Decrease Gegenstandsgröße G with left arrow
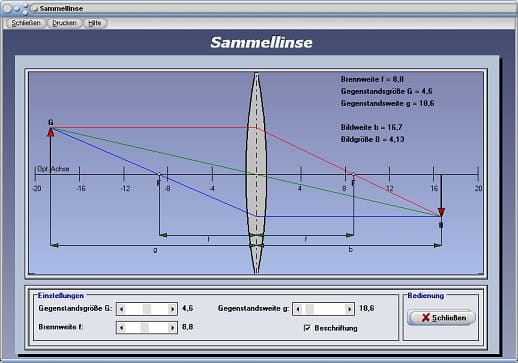 121,309
